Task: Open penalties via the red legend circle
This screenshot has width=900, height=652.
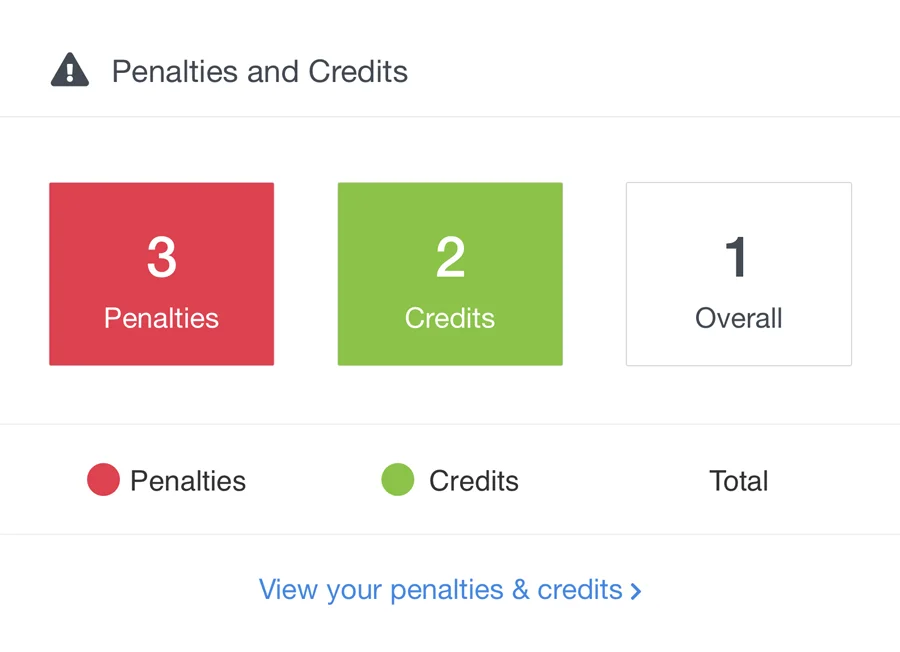Action: point(103,480)
